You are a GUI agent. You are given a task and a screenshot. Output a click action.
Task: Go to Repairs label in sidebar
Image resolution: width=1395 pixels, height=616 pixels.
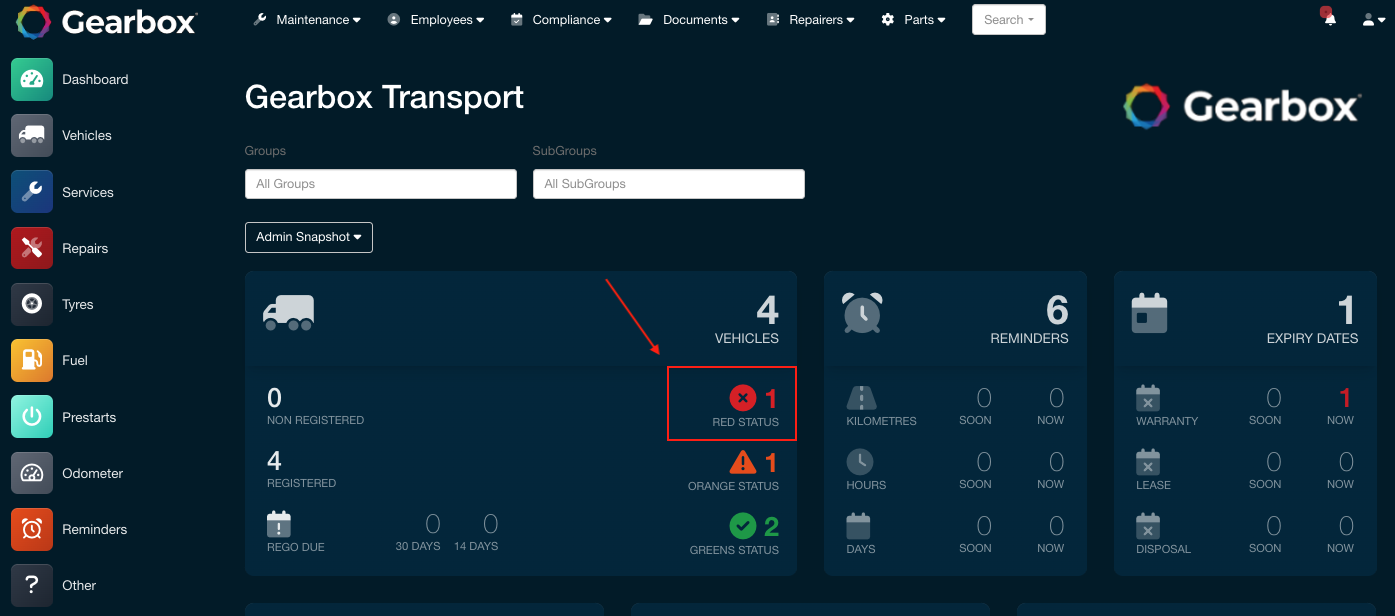85,249
